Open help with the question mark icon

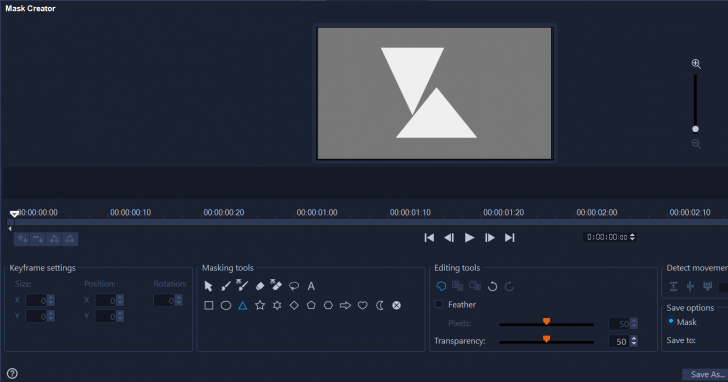click(x=13, y=373)
